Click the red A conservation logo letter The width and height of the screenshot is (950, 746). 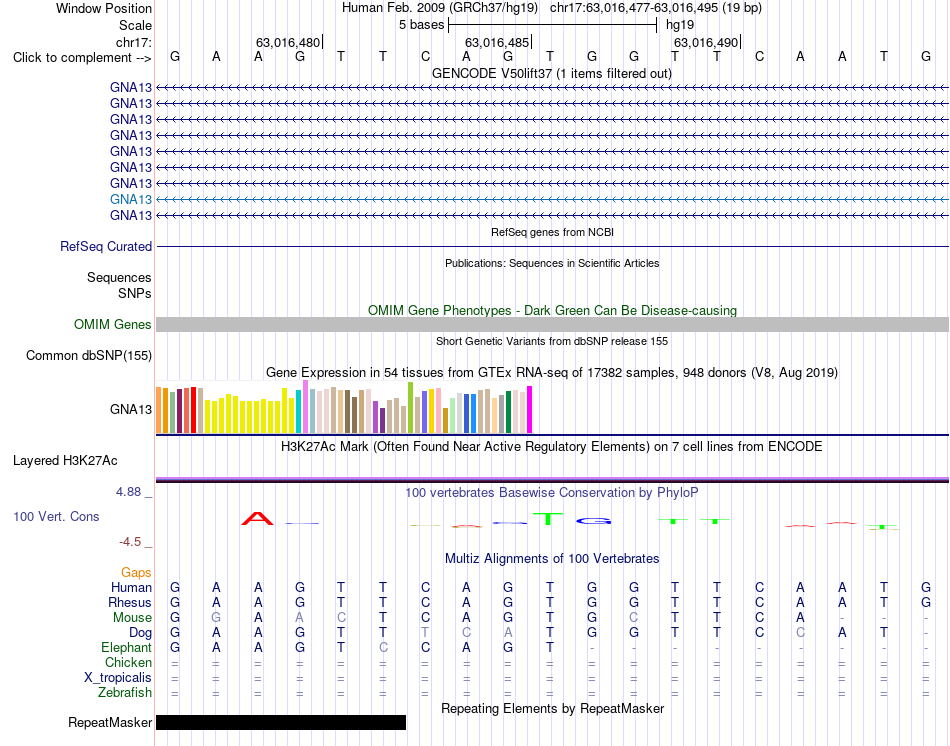pos(257,519)
